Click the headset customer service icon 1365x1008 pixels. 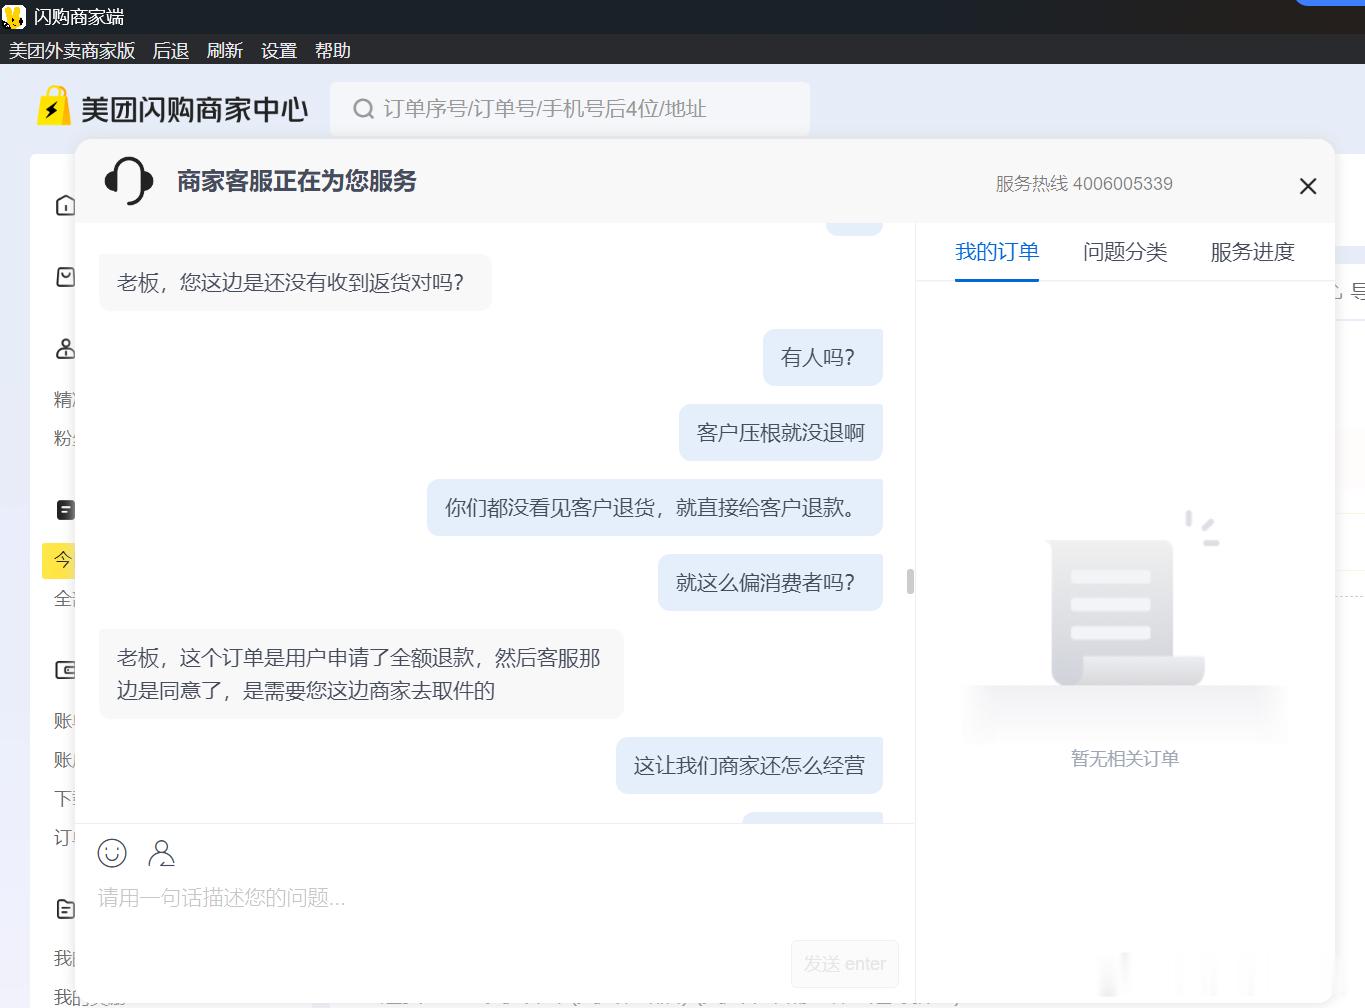pyautogui.click(x=129, y=181)
